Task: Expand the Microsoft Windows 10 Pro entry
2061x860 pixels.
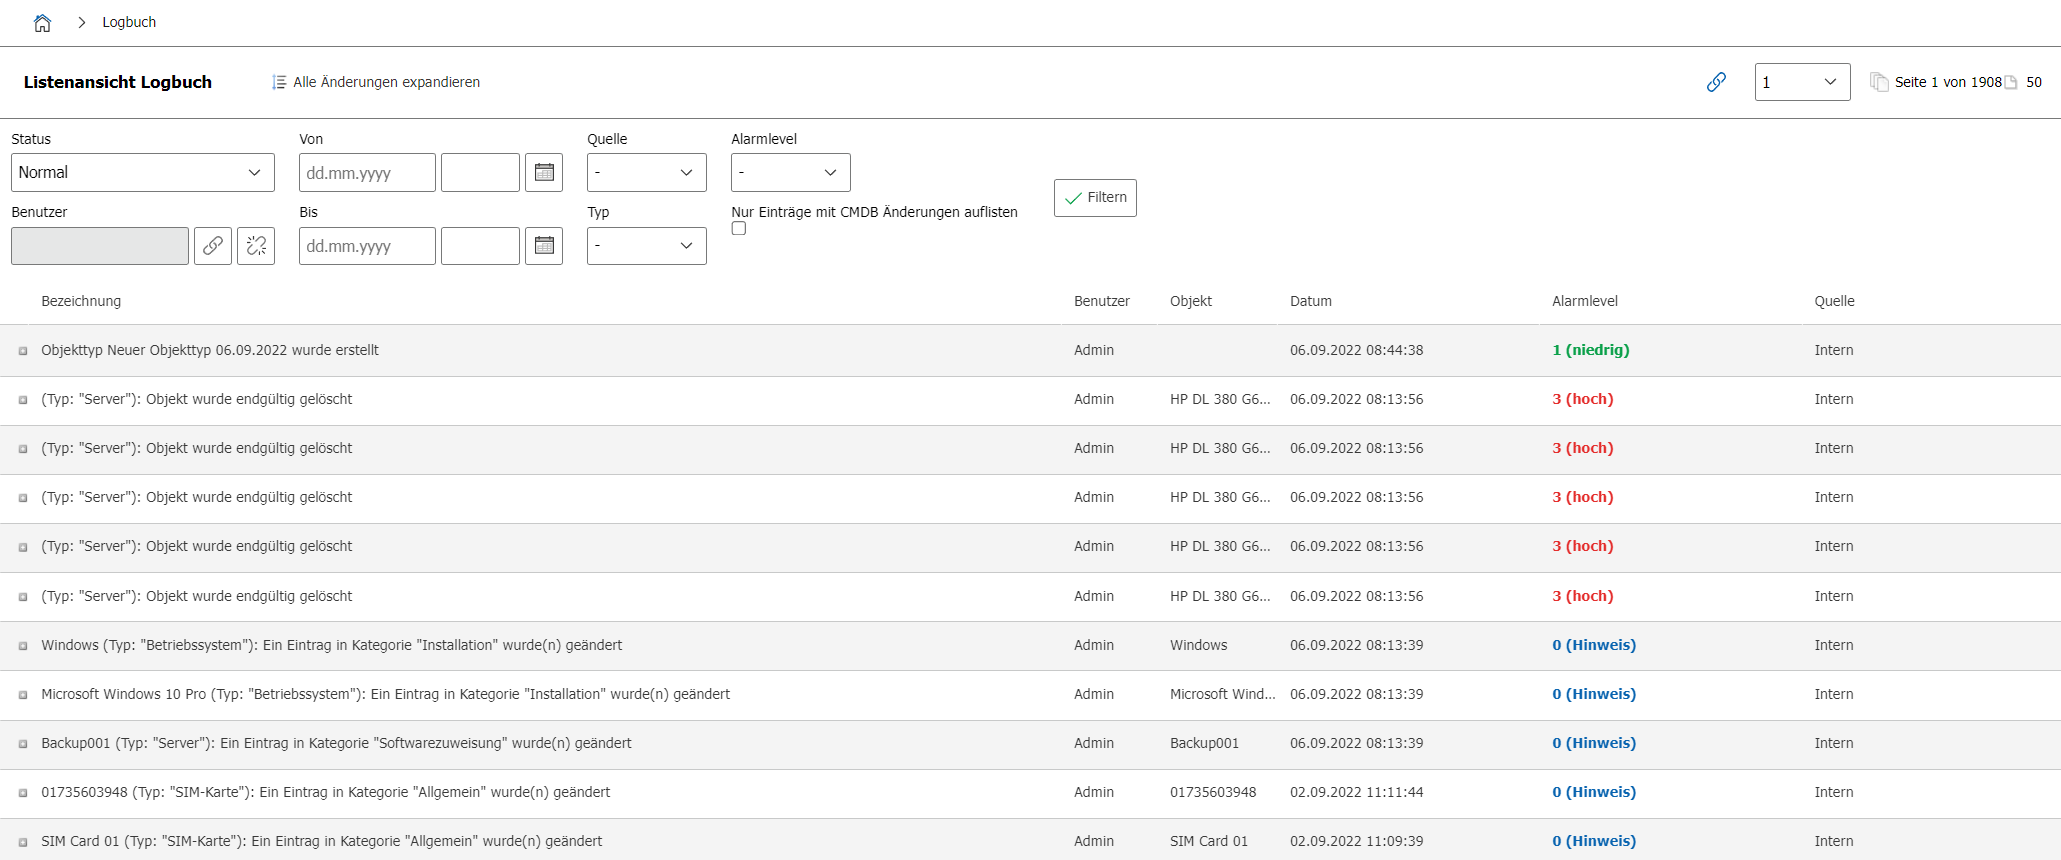Action: [x=23, y=695]
